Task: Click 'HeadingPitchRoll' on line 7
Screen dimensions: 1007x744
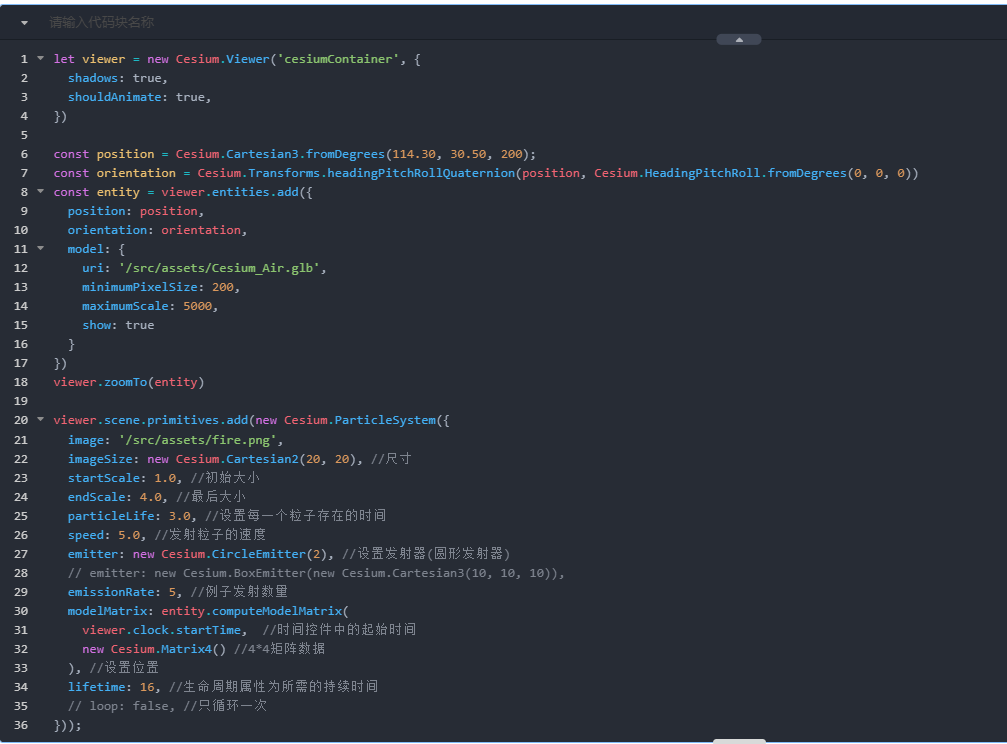Action: [x=702, y=173]
